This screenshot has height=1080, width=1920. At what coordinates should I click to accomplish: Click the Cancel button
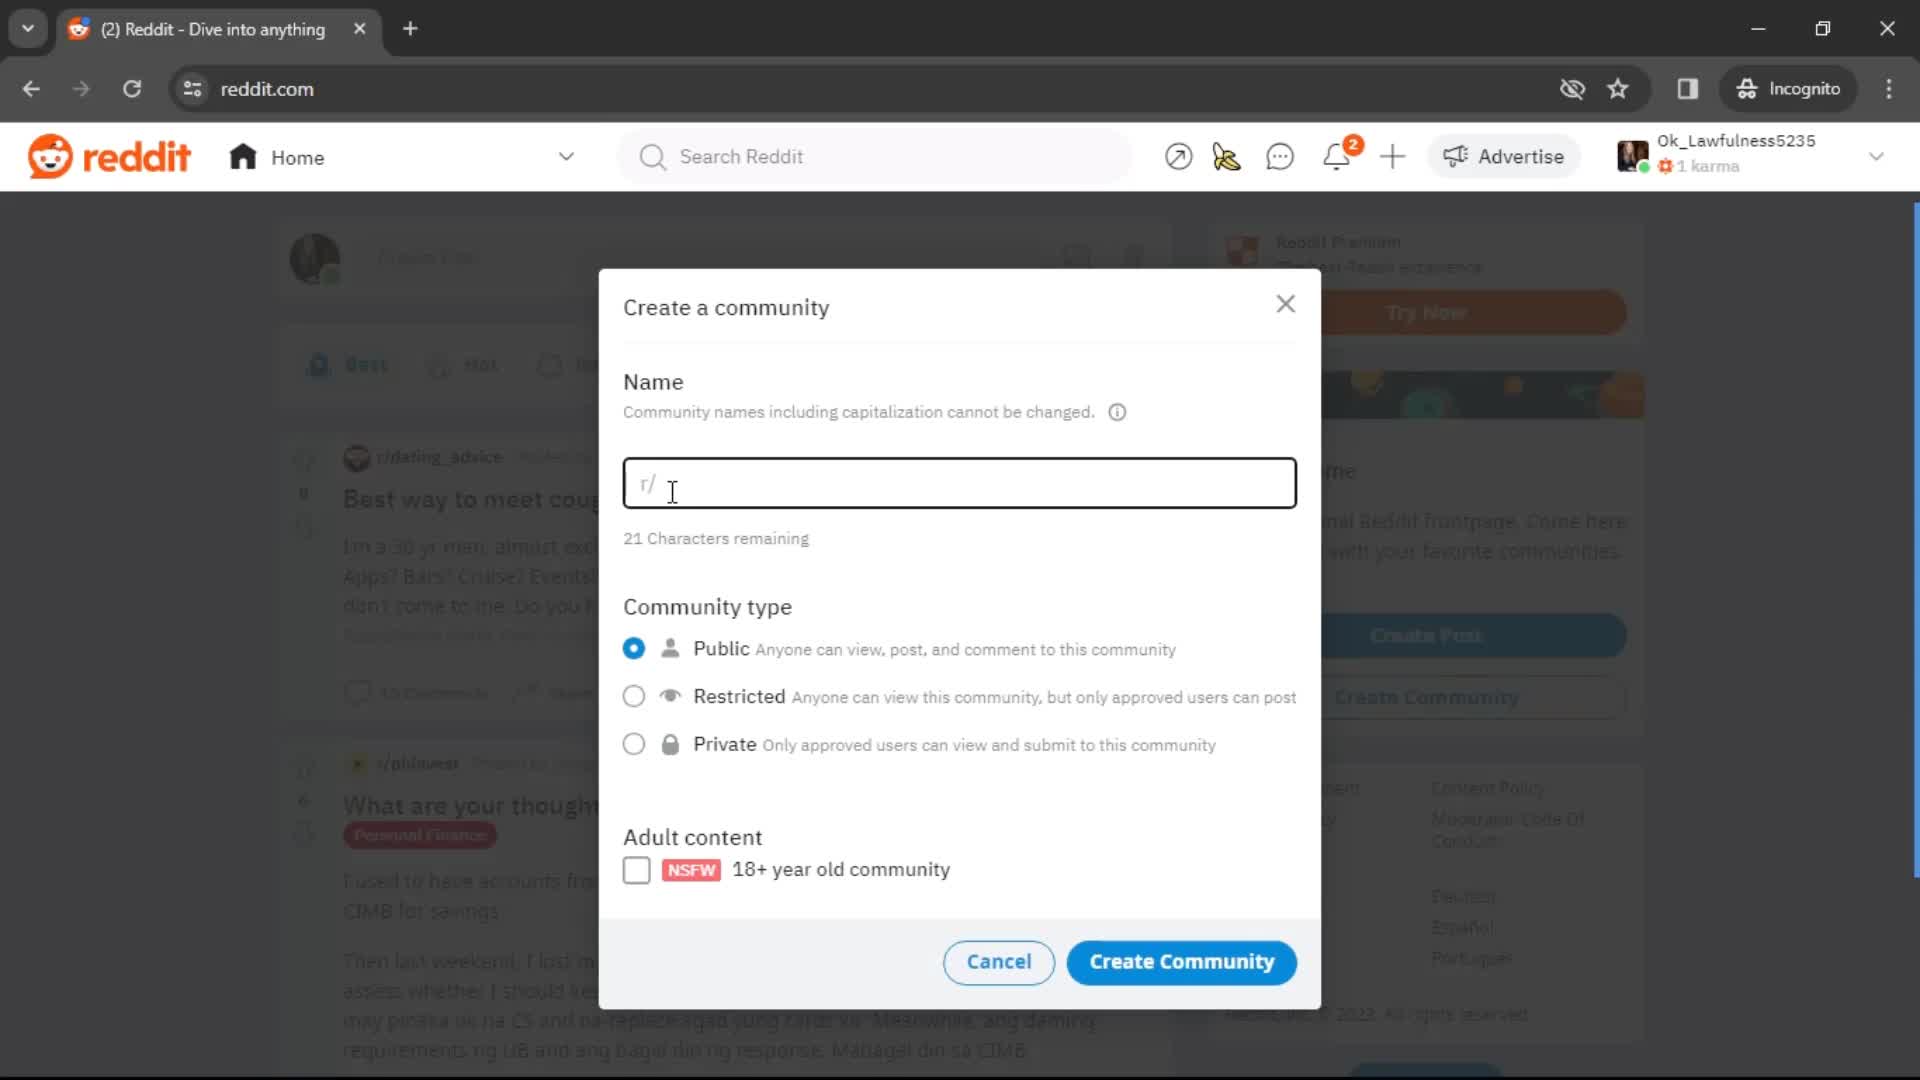pyautogui.click(x=1000, y=961)
